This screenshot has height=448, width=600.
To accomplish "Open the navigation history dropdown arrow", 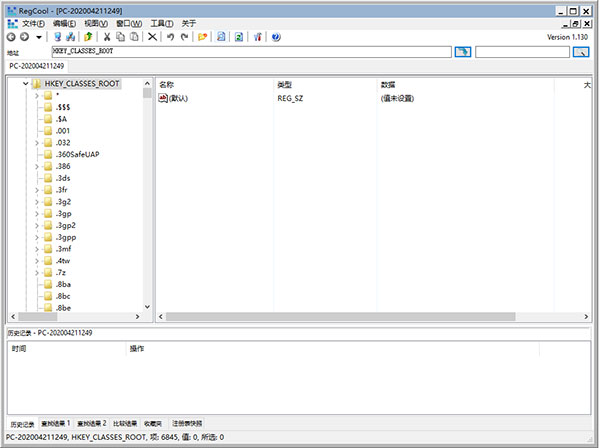I will [x=39, y=37].
